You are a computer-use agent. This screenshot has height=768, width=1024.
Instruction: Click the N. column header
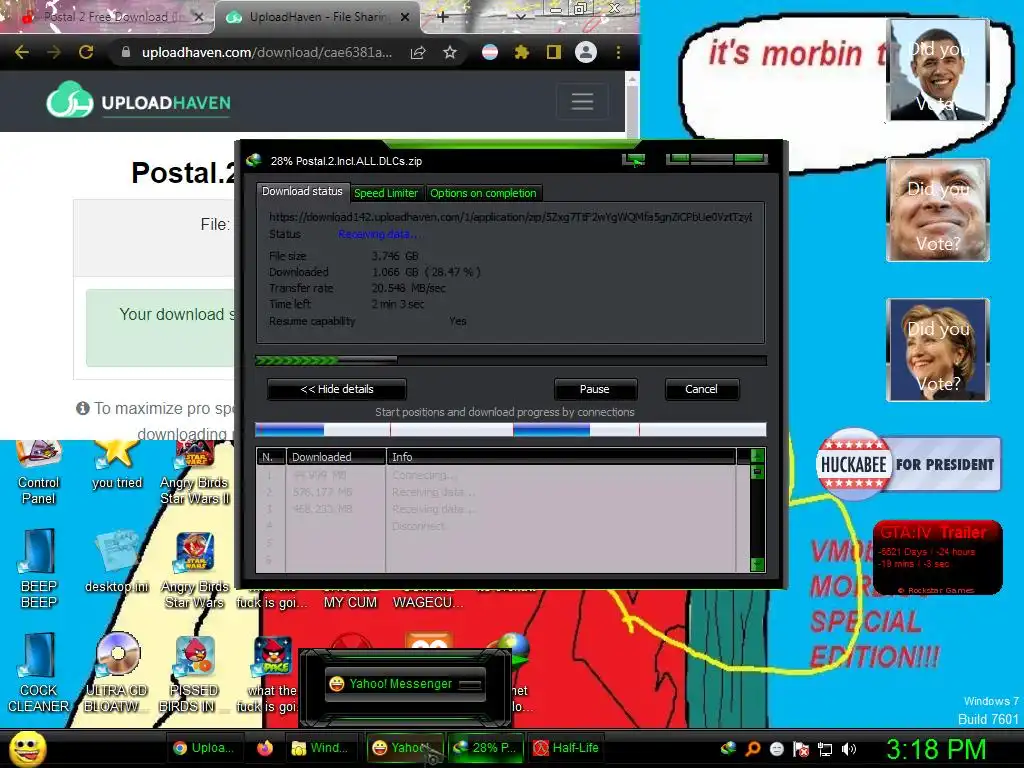coord(271,456)
